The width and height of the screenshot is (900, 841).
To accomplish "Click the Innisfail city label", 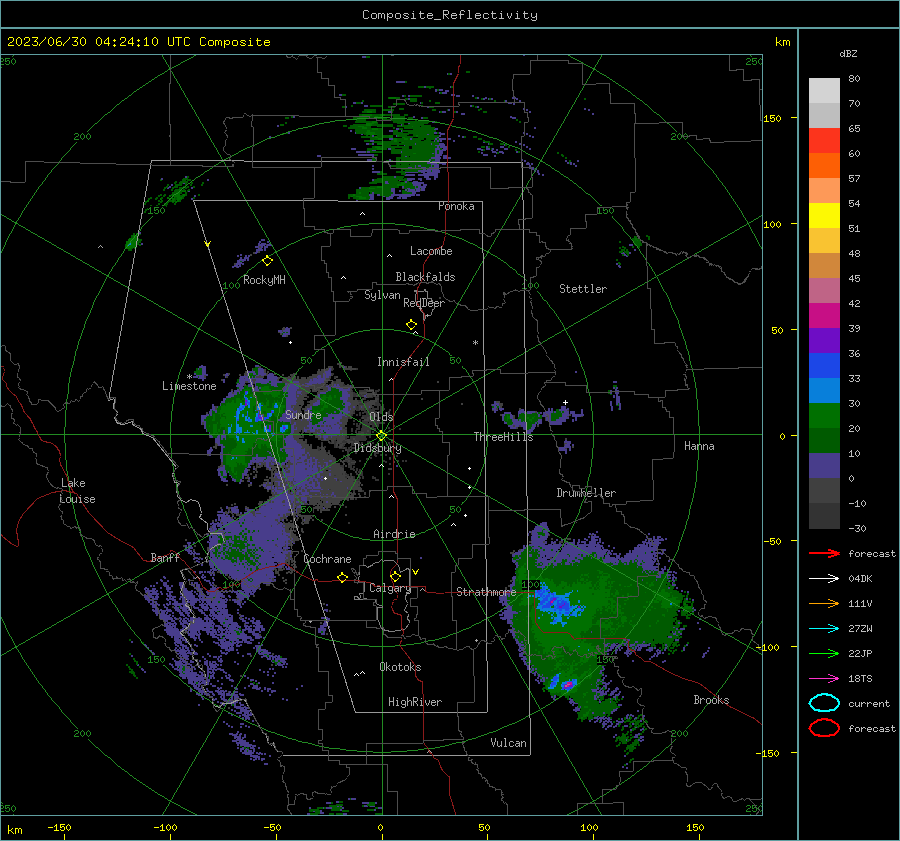I will point(403,362).
